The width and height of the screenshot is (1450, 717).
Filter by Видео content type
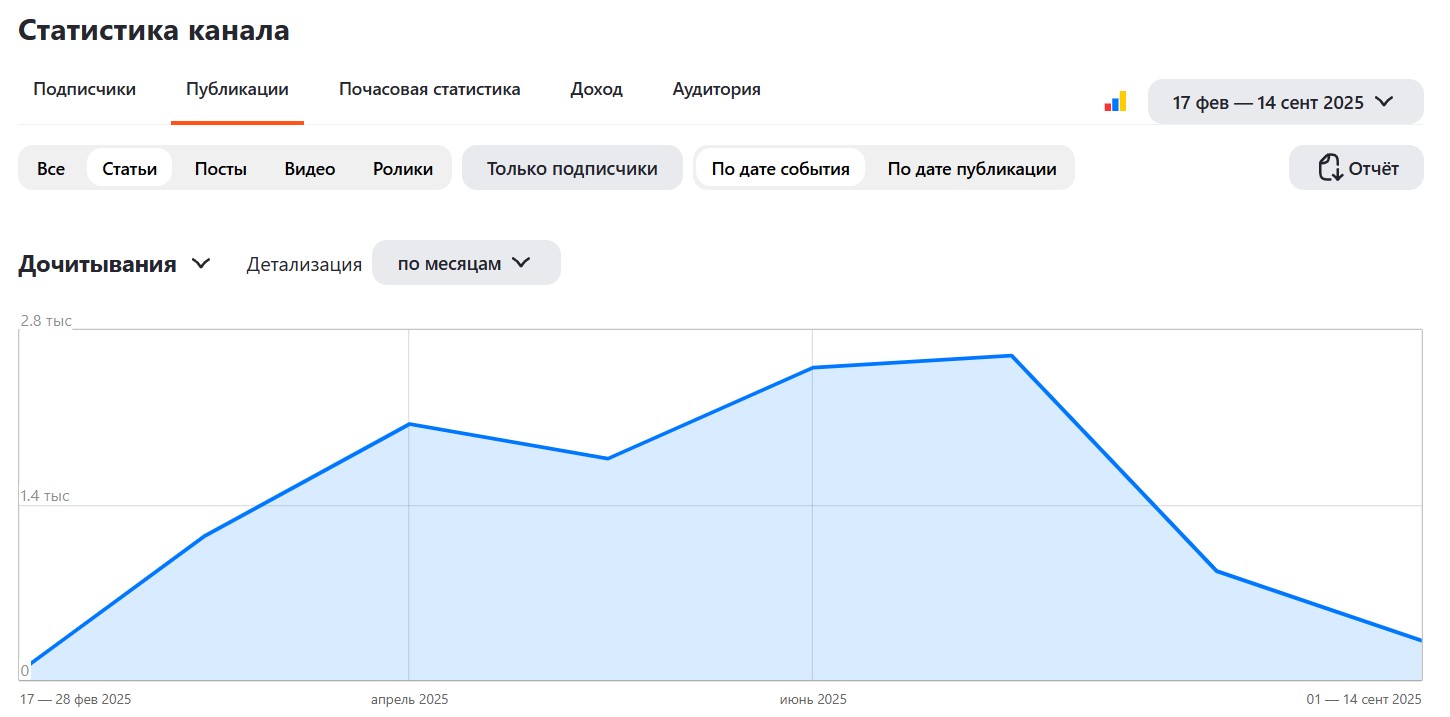(310, 168)
